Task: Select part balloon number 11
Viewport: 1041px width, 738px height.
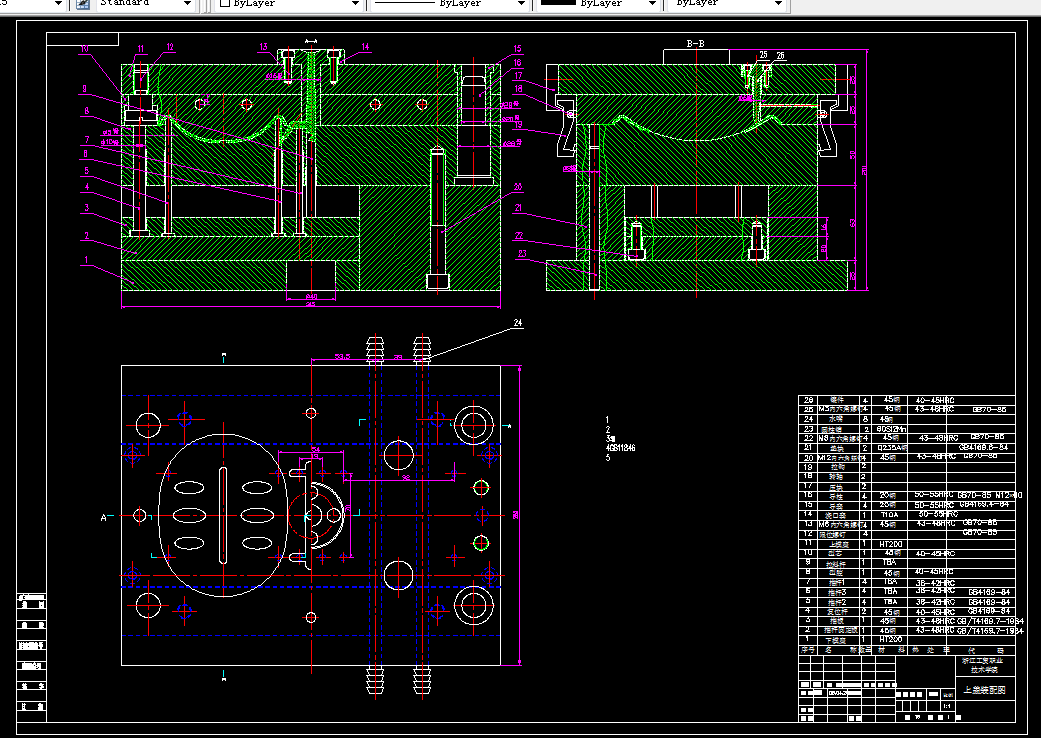Action: 141,48
